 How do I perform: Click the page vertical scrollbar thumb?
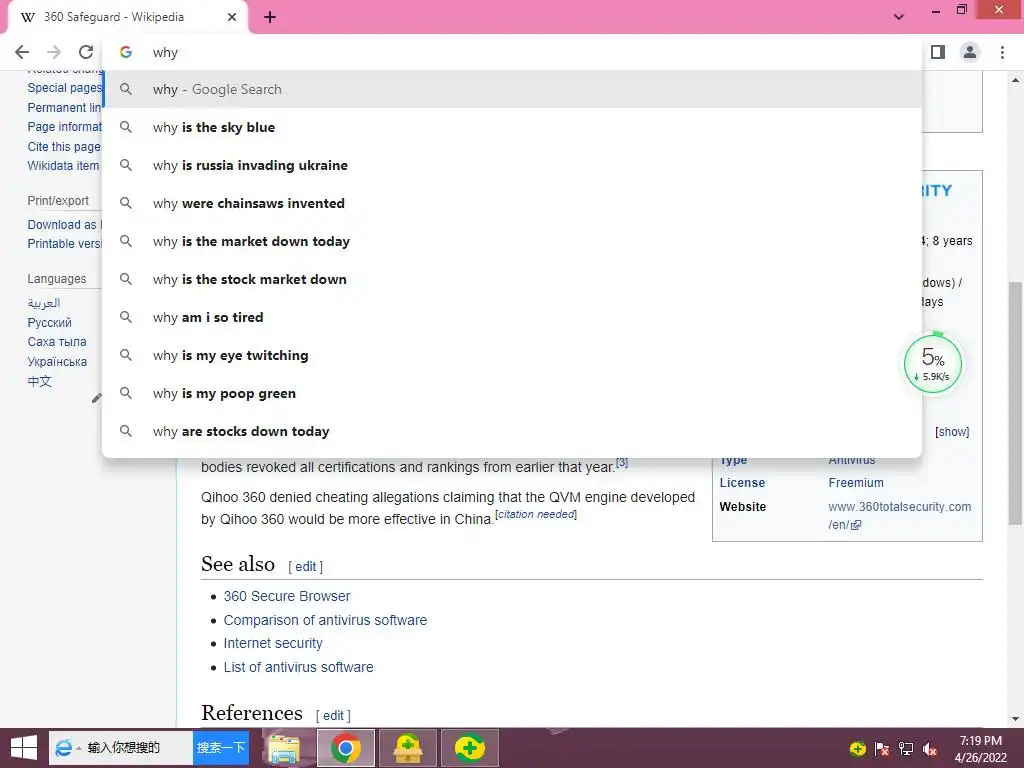1015,403
